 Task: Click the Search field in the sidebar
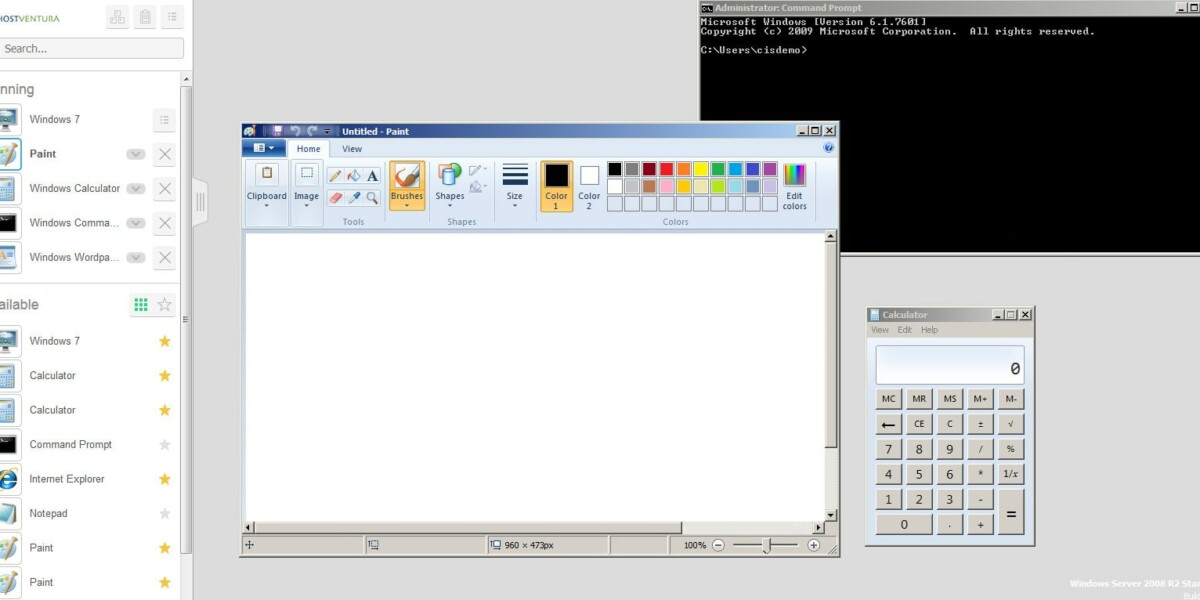[x=90, y=48]
